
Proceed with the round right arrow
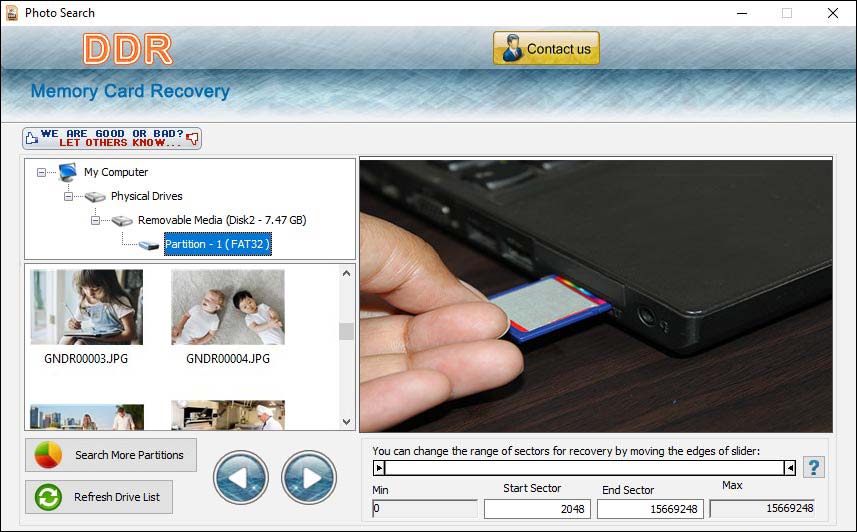[309, 477]
